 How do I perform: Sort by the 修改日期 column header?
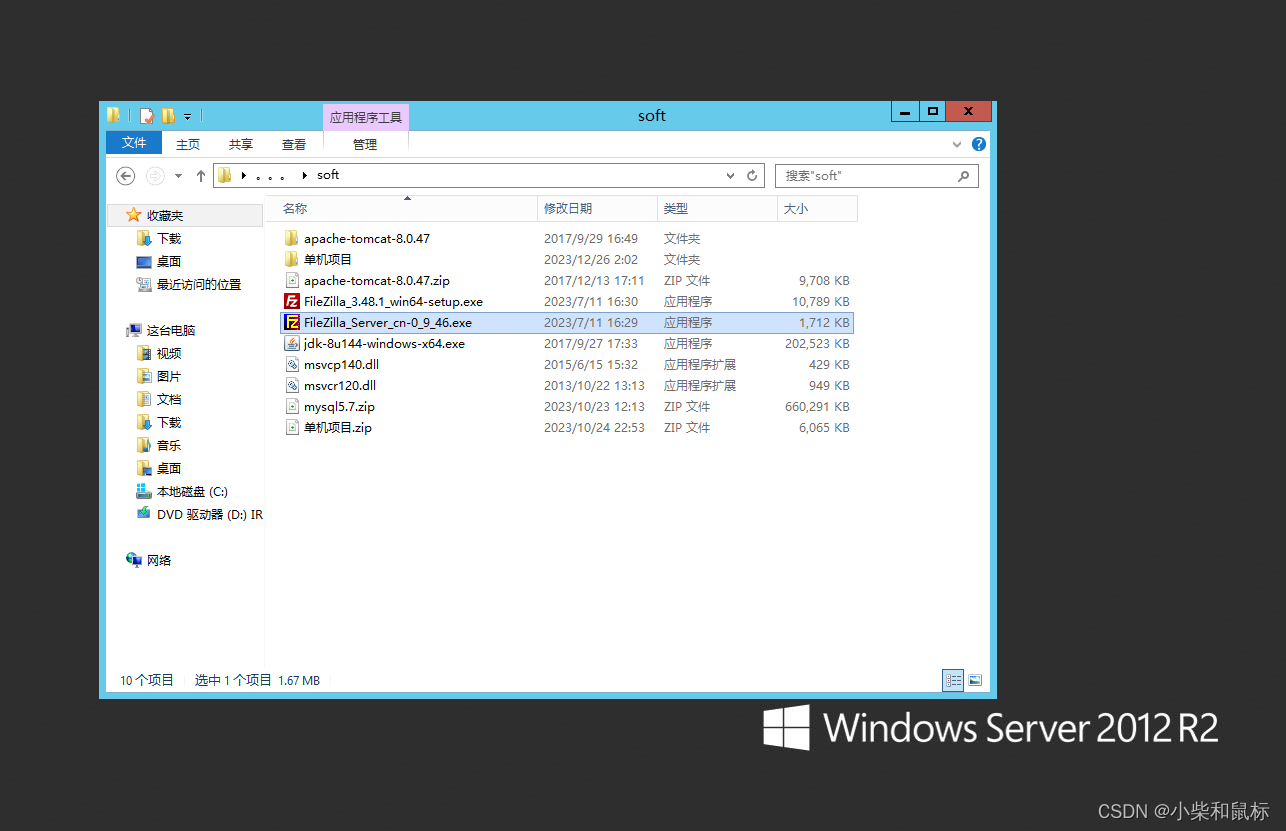597,209
